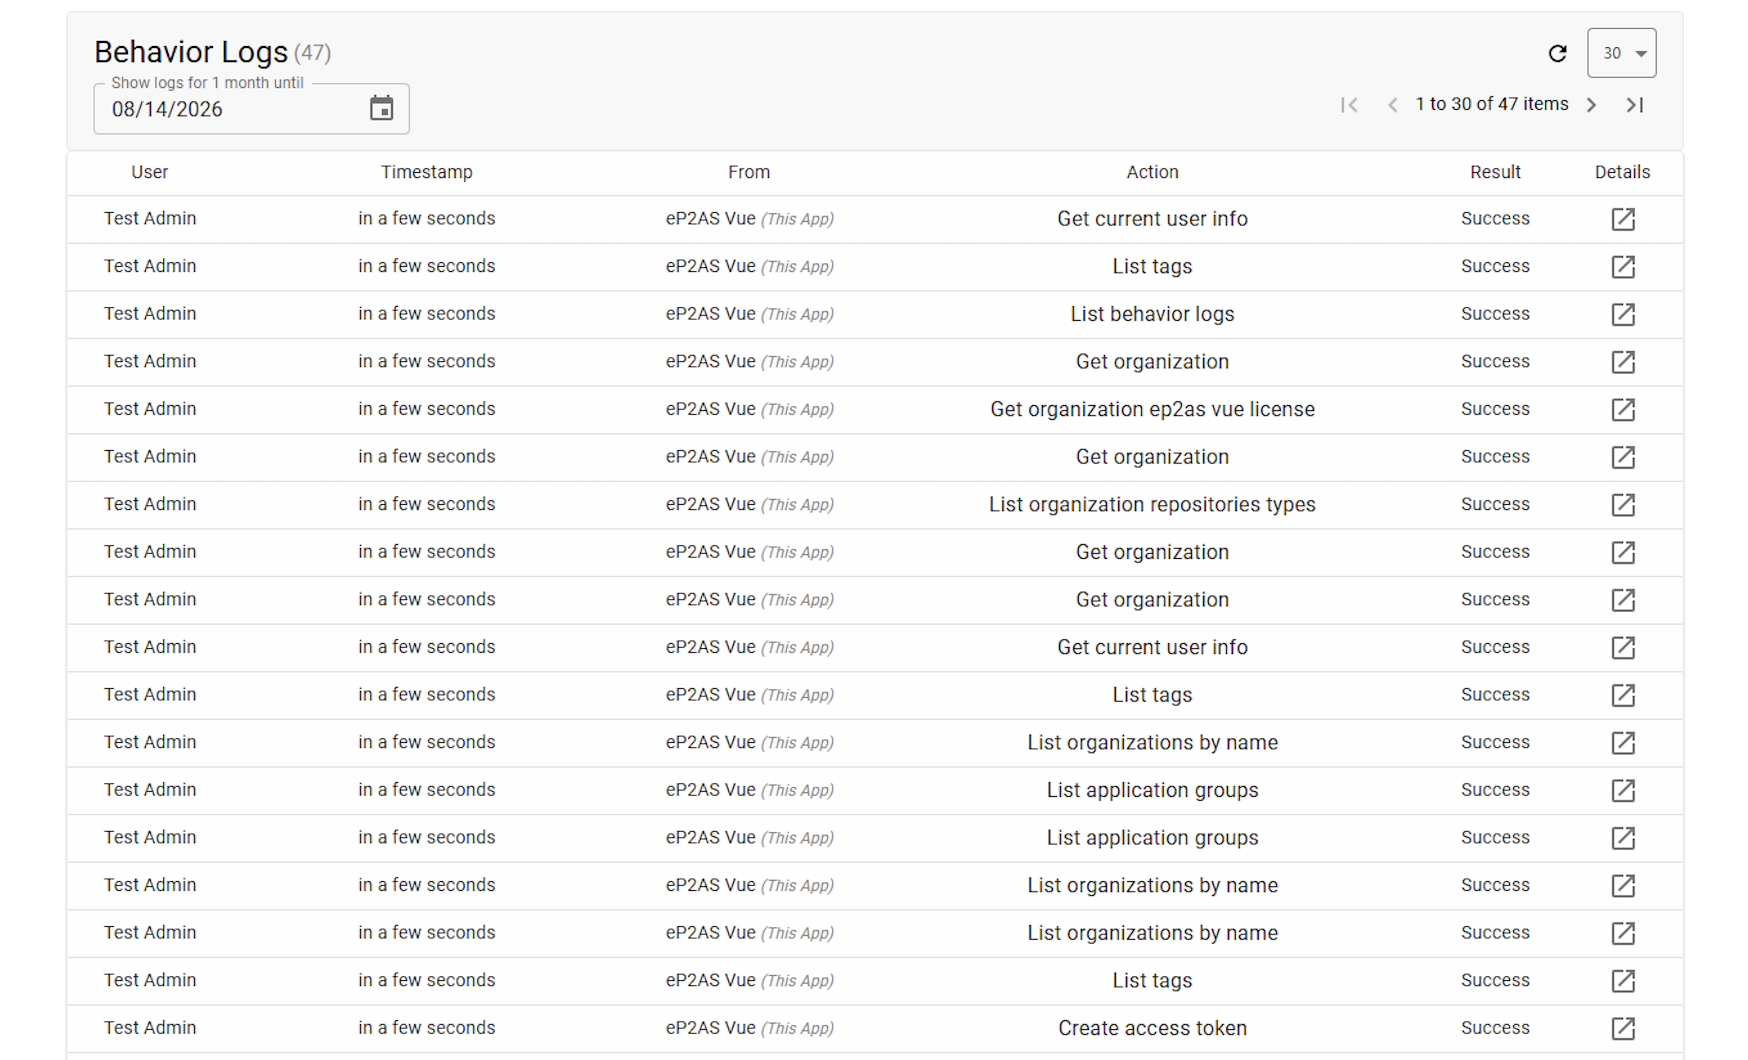This screenshot has height=1060, width=1748.
Task: Click 'List organization repositories types' action text
Action: pyautogui.click(x=1152, y=505)
